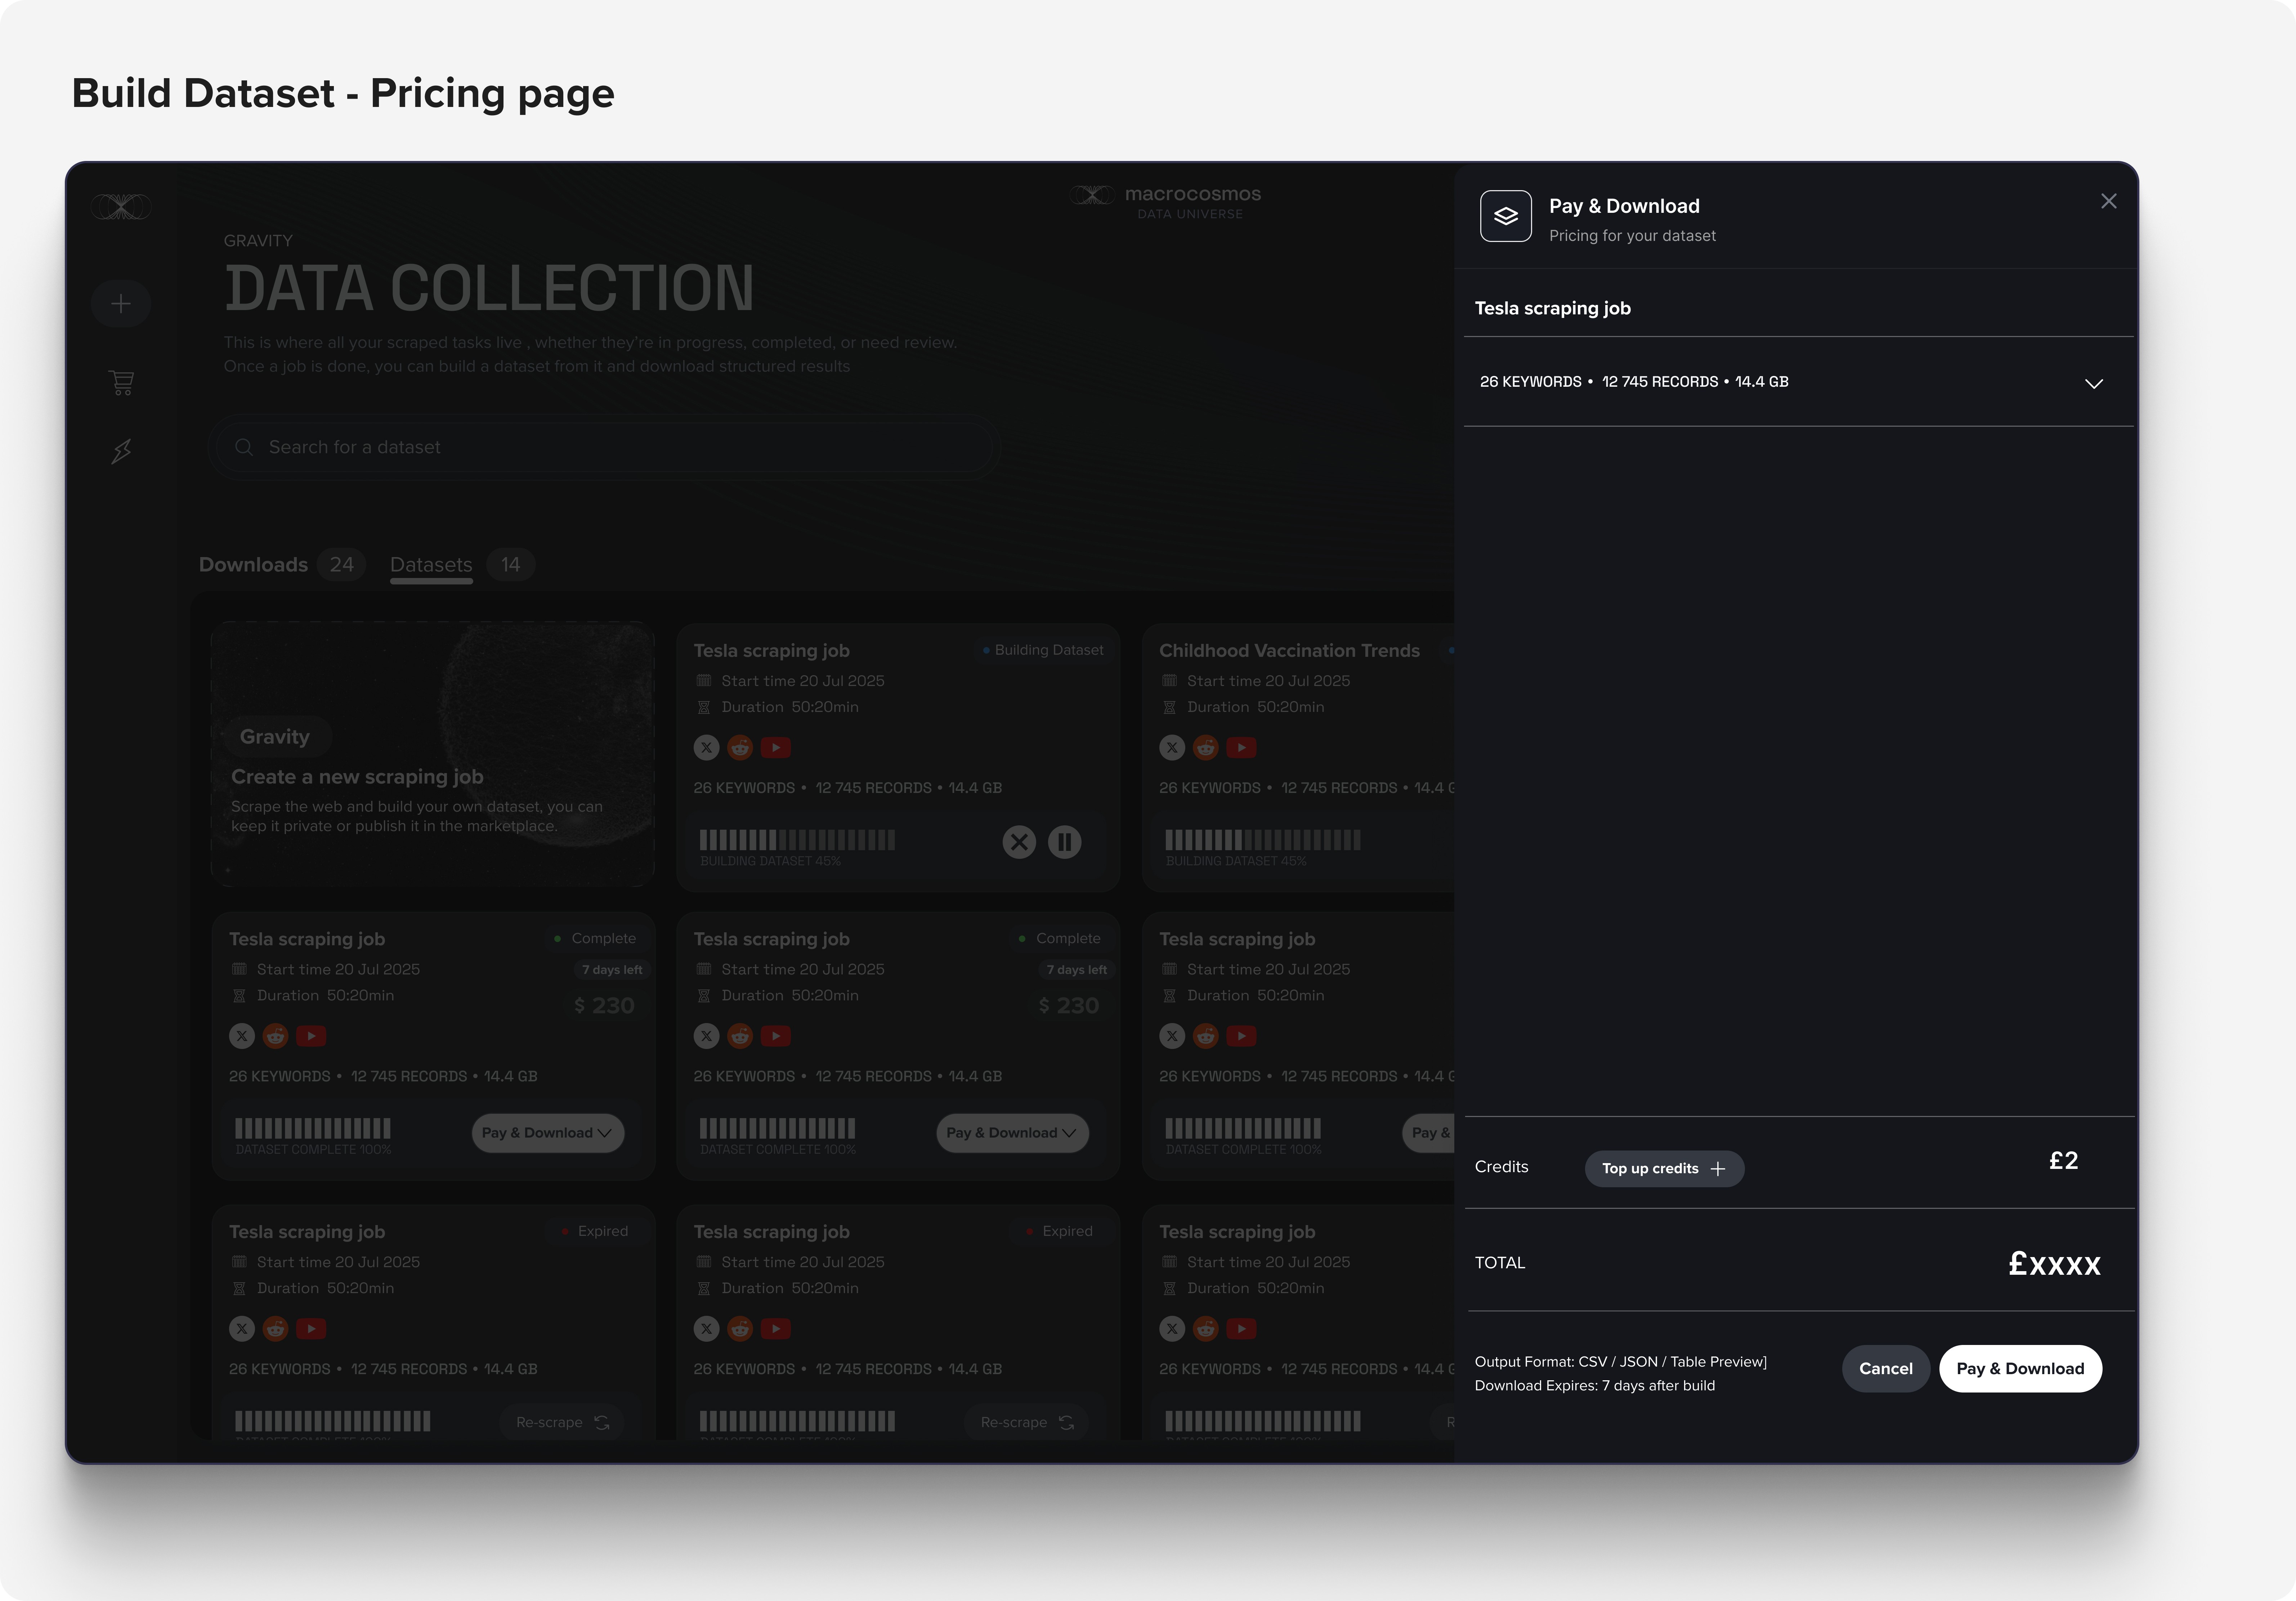Screen dimensions: 2296x1601
Task: Click the macrocosmos logo in sidebar
Action: pyautogui.click(x=121, y=207)
